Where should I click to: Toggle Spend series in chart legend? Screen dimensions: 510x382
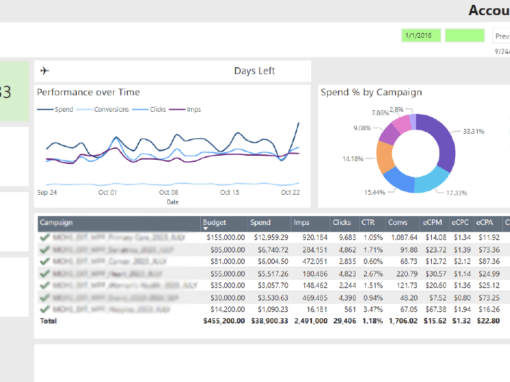55,109
